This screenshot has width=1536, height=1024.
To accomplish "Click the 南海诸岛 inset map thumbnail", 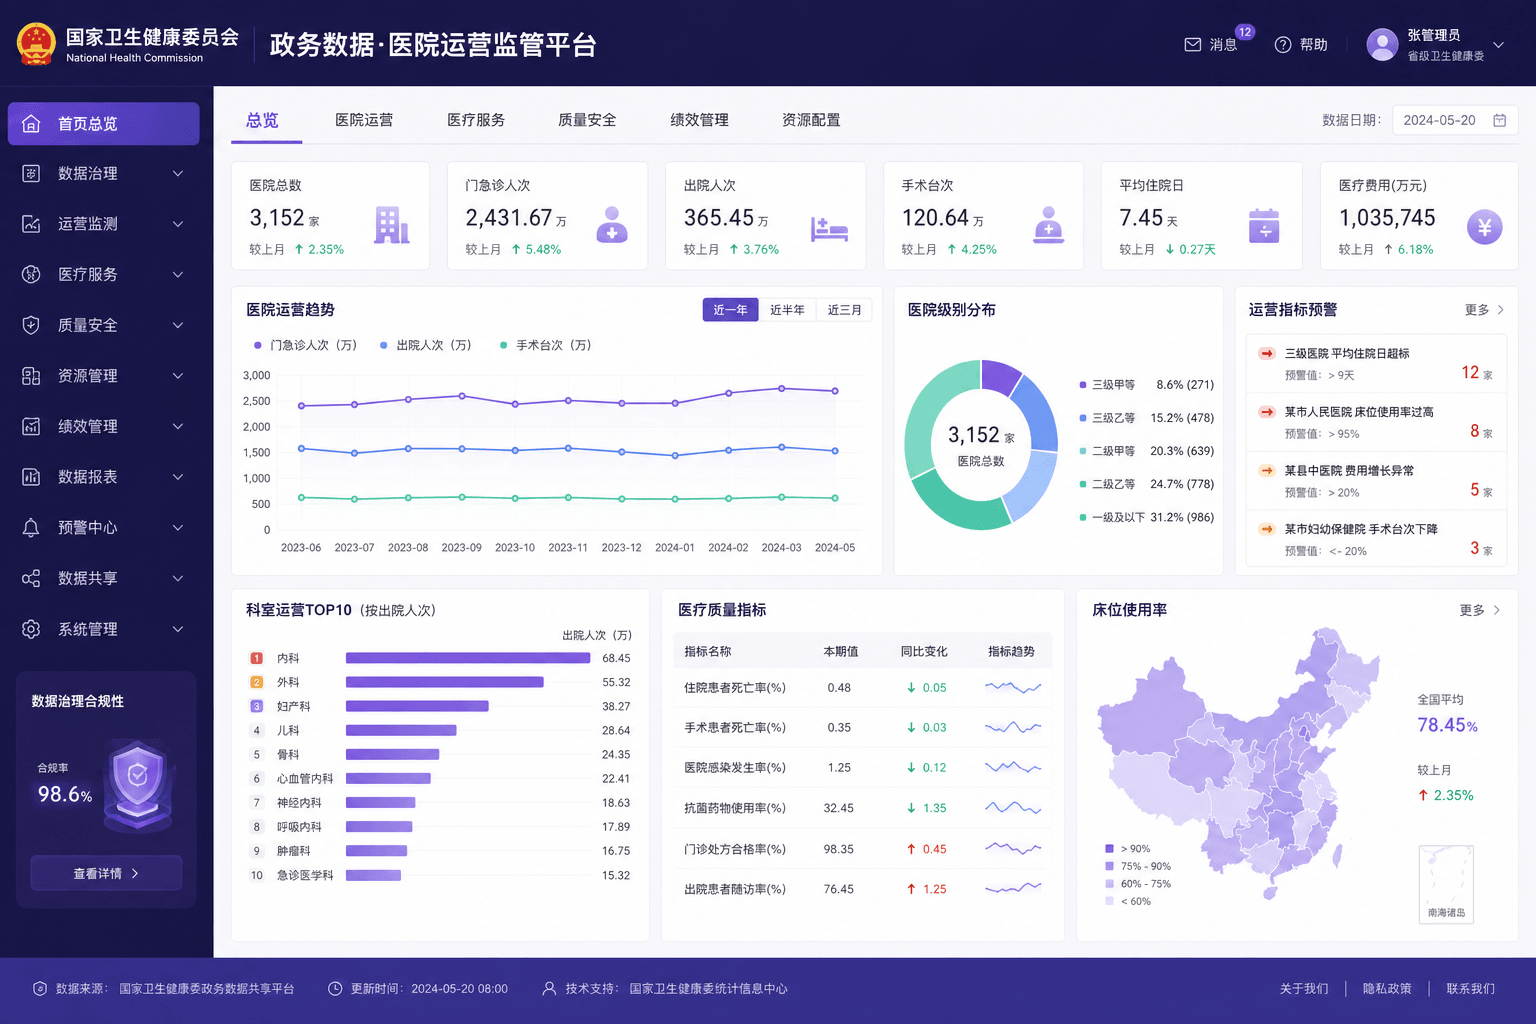I will point(1446,884).
